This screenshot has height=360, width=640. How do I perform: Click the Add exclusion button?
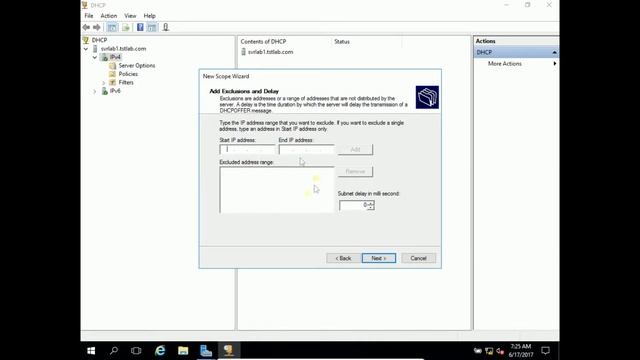(355, 149)
